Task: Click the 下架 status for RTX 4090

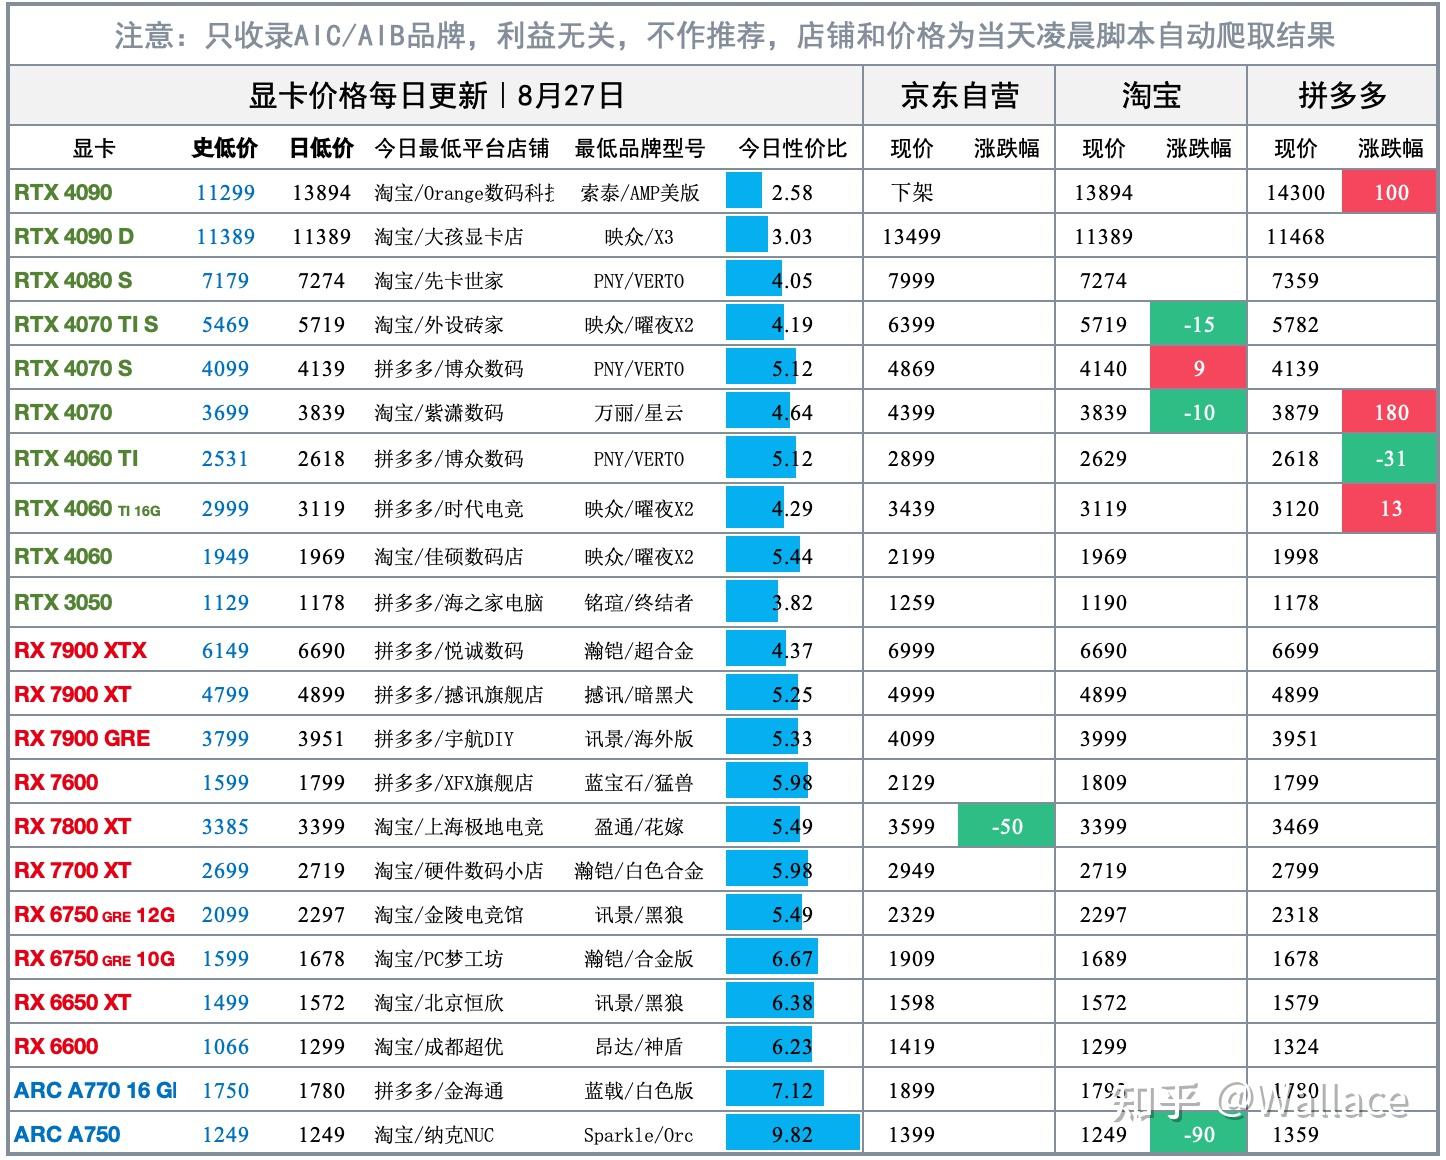Action: 911,193
